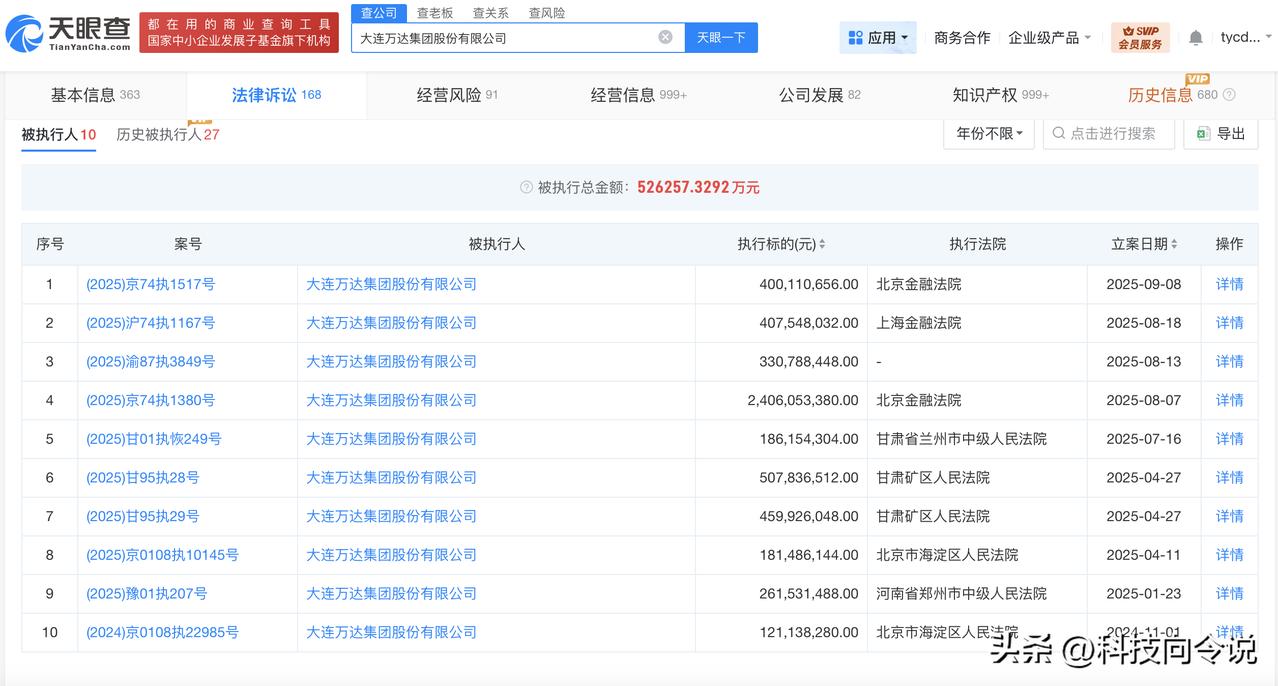Open case (2025)豫01执207号

pos(146,593)
